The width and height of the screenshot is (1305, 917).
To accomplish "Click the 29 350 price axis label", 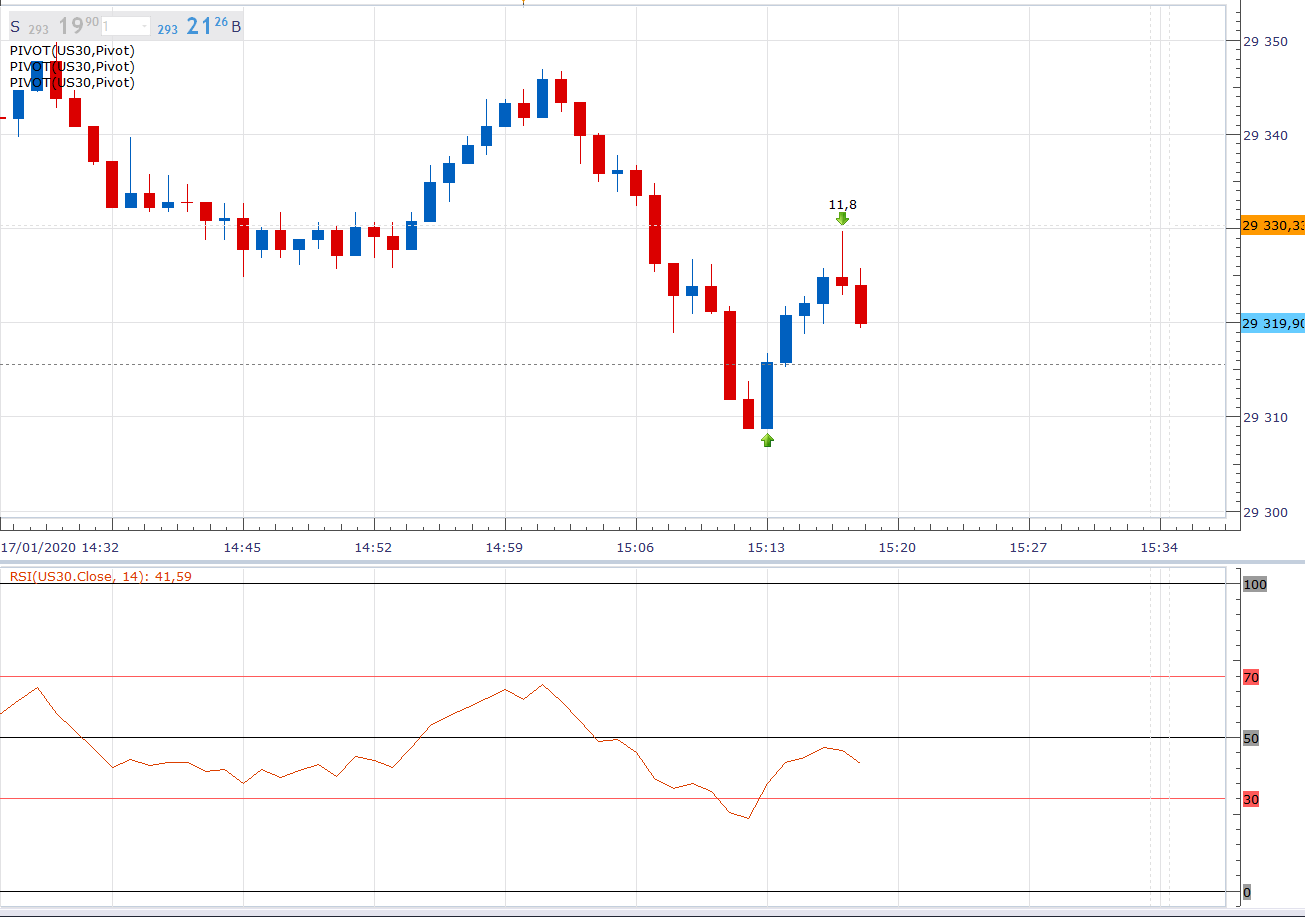I will click(1265, 41).
